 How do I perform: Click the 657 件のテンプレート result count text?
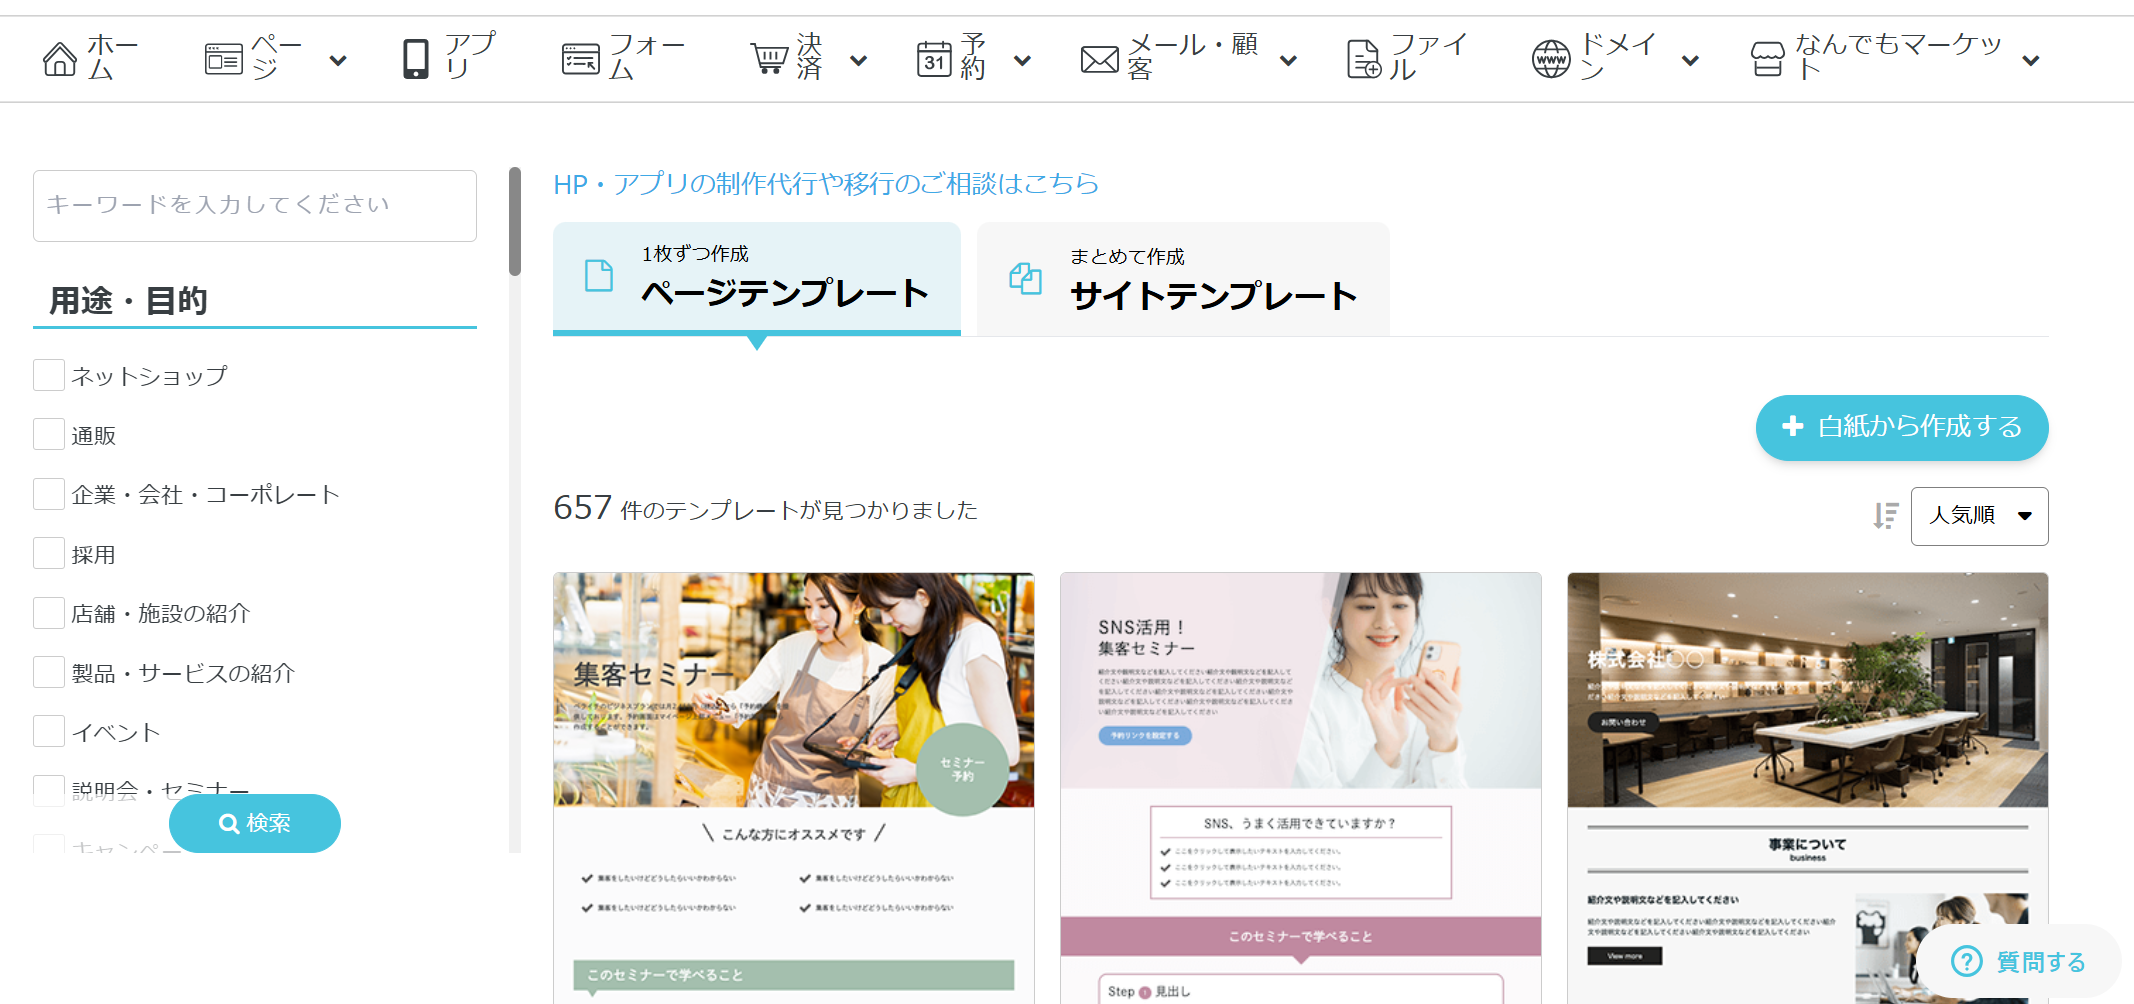(765, 509)
